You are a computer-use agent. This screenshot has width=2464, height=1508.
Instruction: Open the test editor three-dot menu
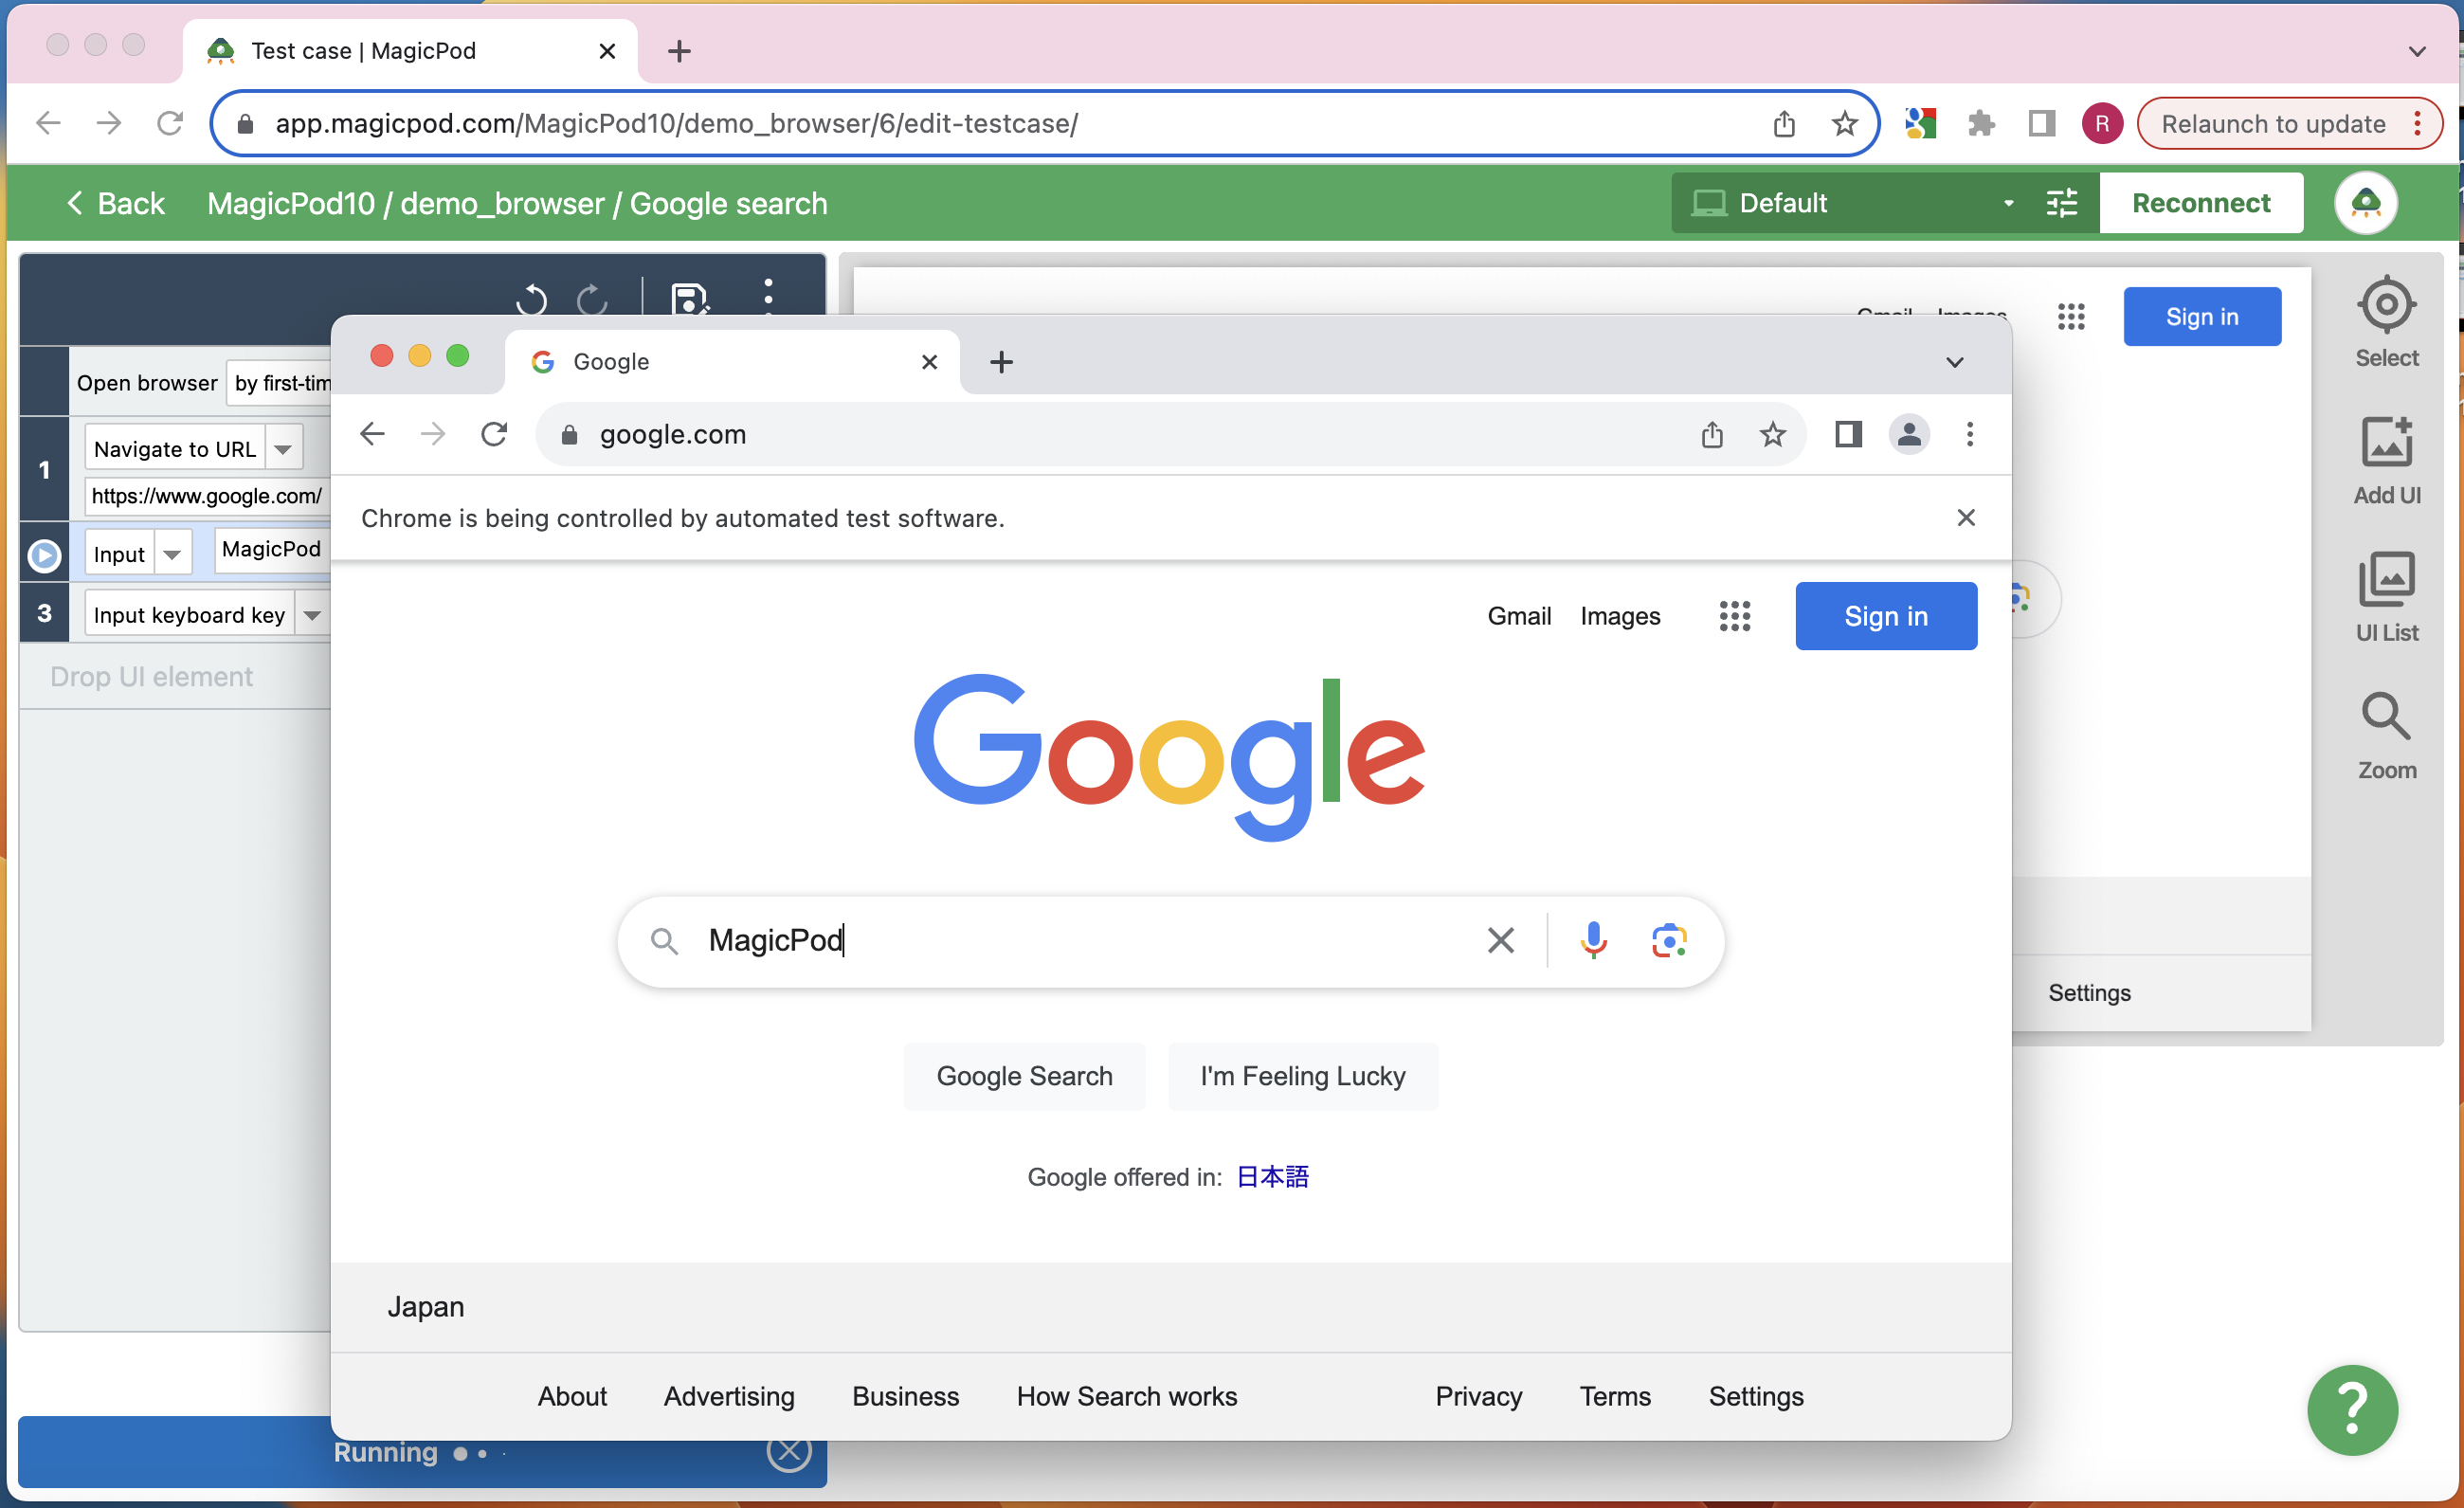point(768,296)
